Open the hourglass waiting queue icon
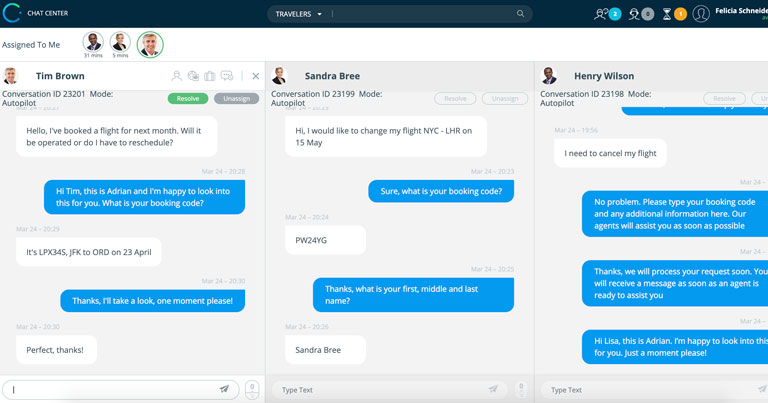 (x=667, y=14)
